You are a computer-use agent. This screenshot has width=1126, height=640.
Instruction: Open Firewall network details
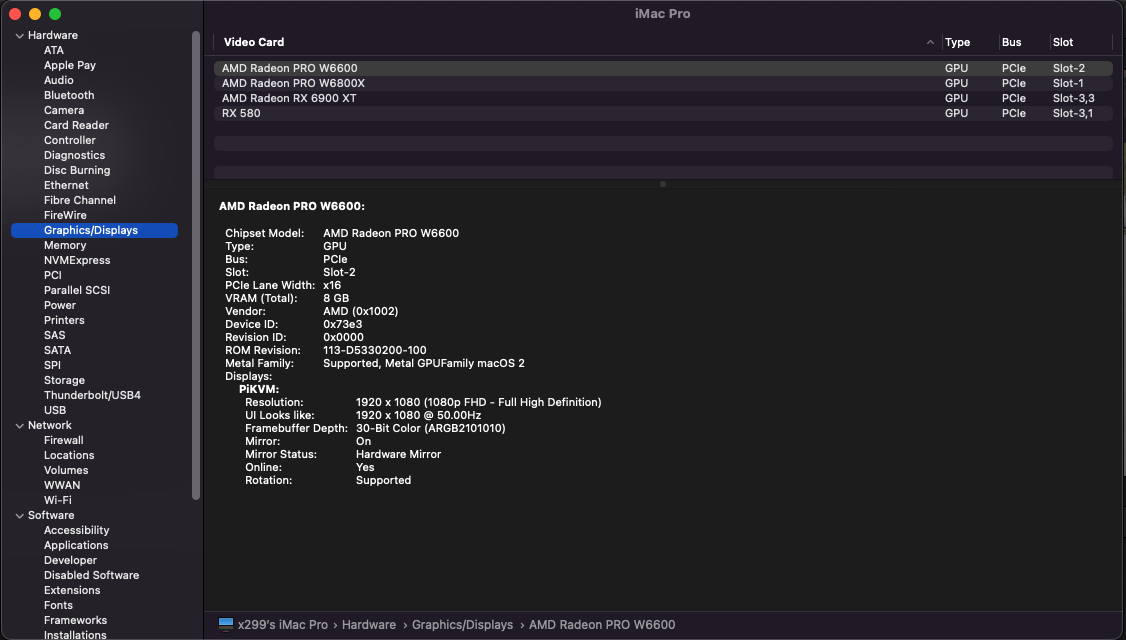coord(63,440)
